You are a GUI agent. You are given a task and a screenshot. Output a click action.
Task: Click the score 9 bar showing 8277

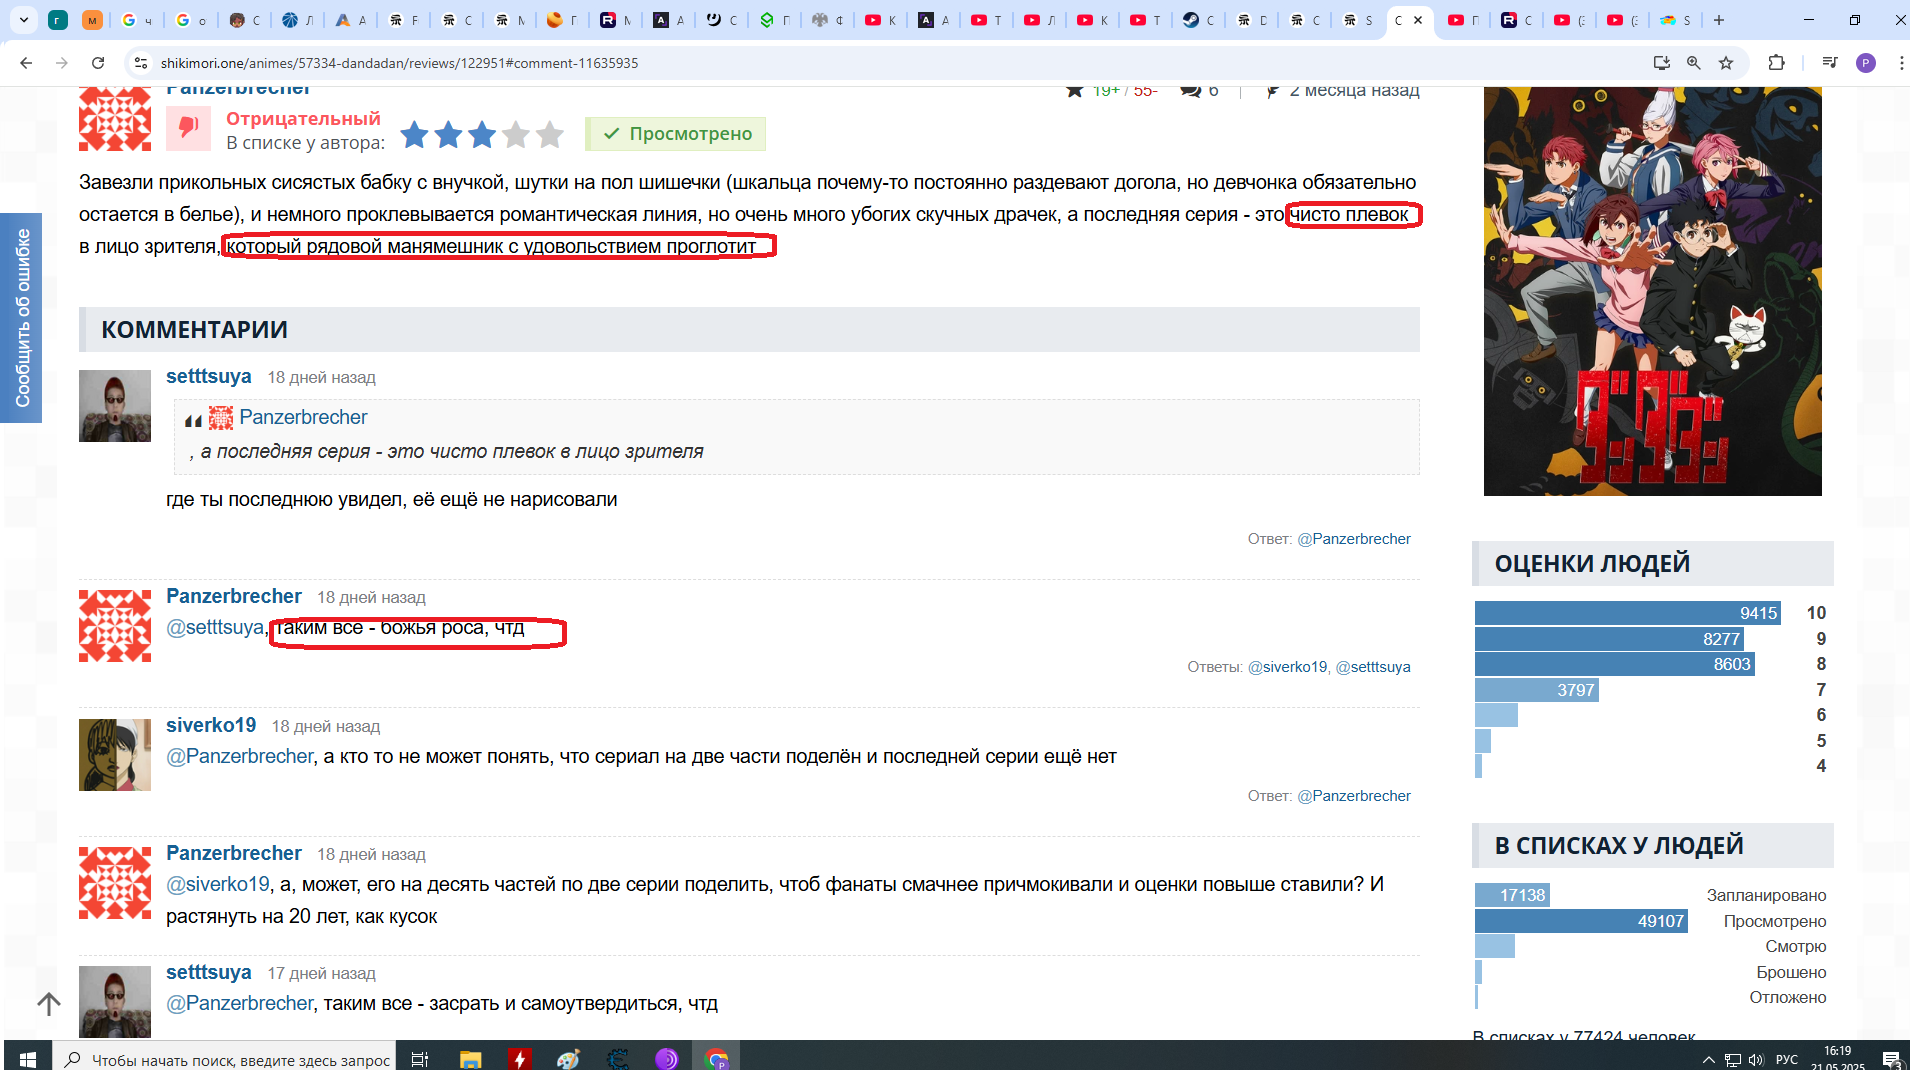pyautogui.click(x=1610, y=639)
